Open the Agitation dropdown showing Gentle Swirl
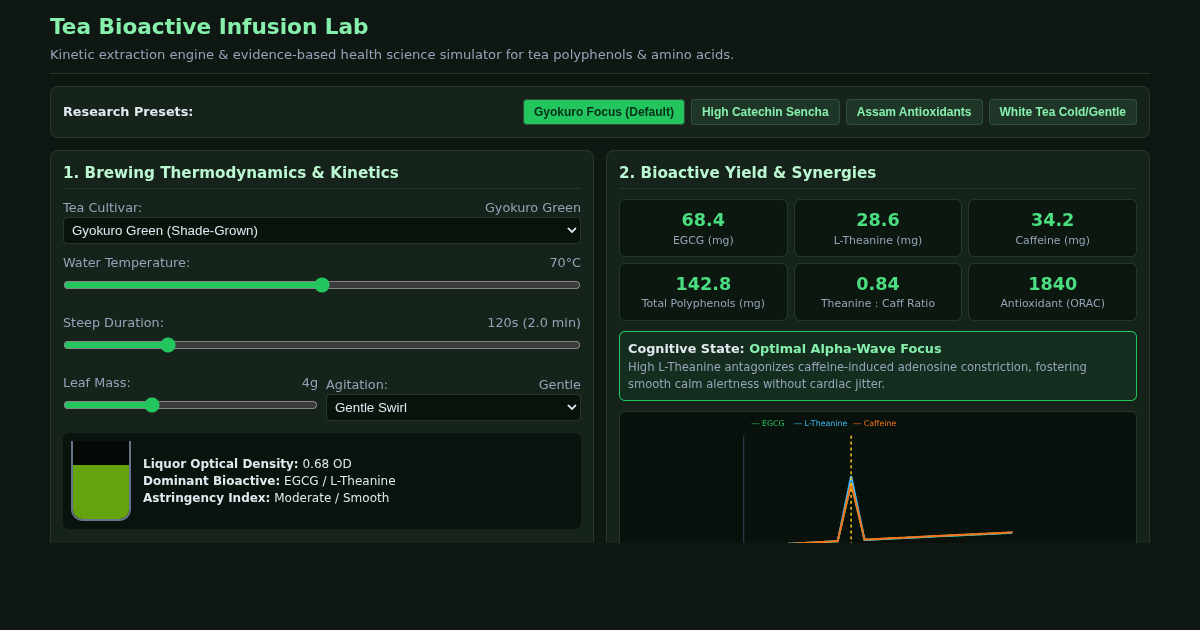The width and height of the screenshot is (1200, 630). tap(453, 407)
